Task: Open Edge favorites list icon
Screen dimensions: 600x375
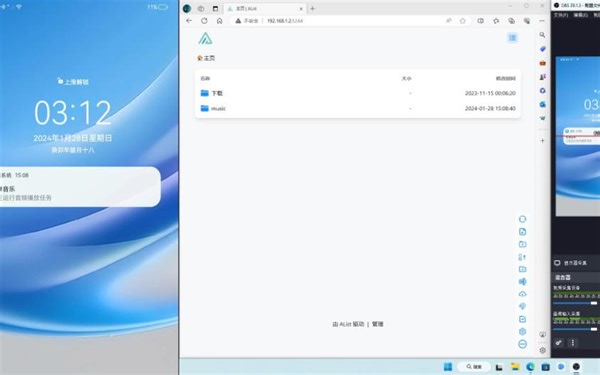Action: click(496, 21)
